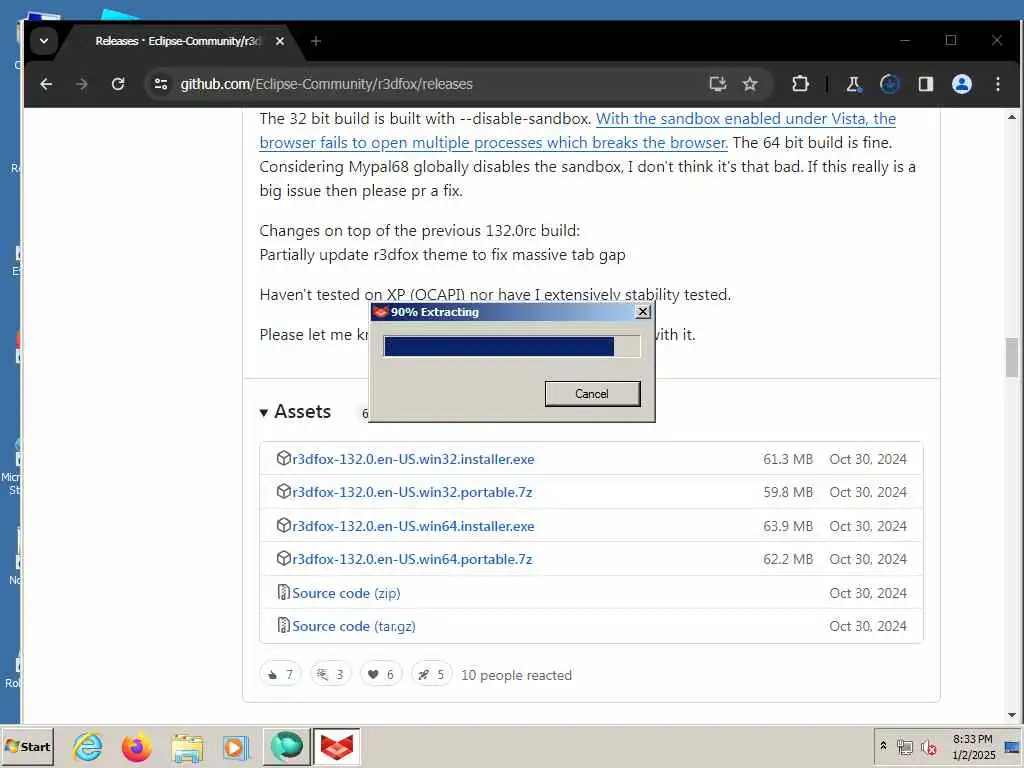Reload the GitHub releases page
This screenshot has width=1024, height=768.
click(118, 84)
